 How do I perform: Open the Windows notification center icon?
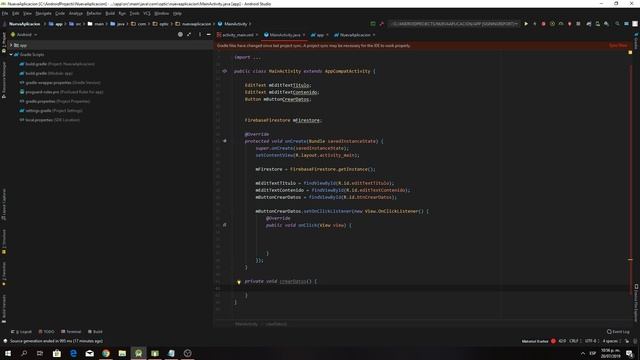tap(629, 353)
